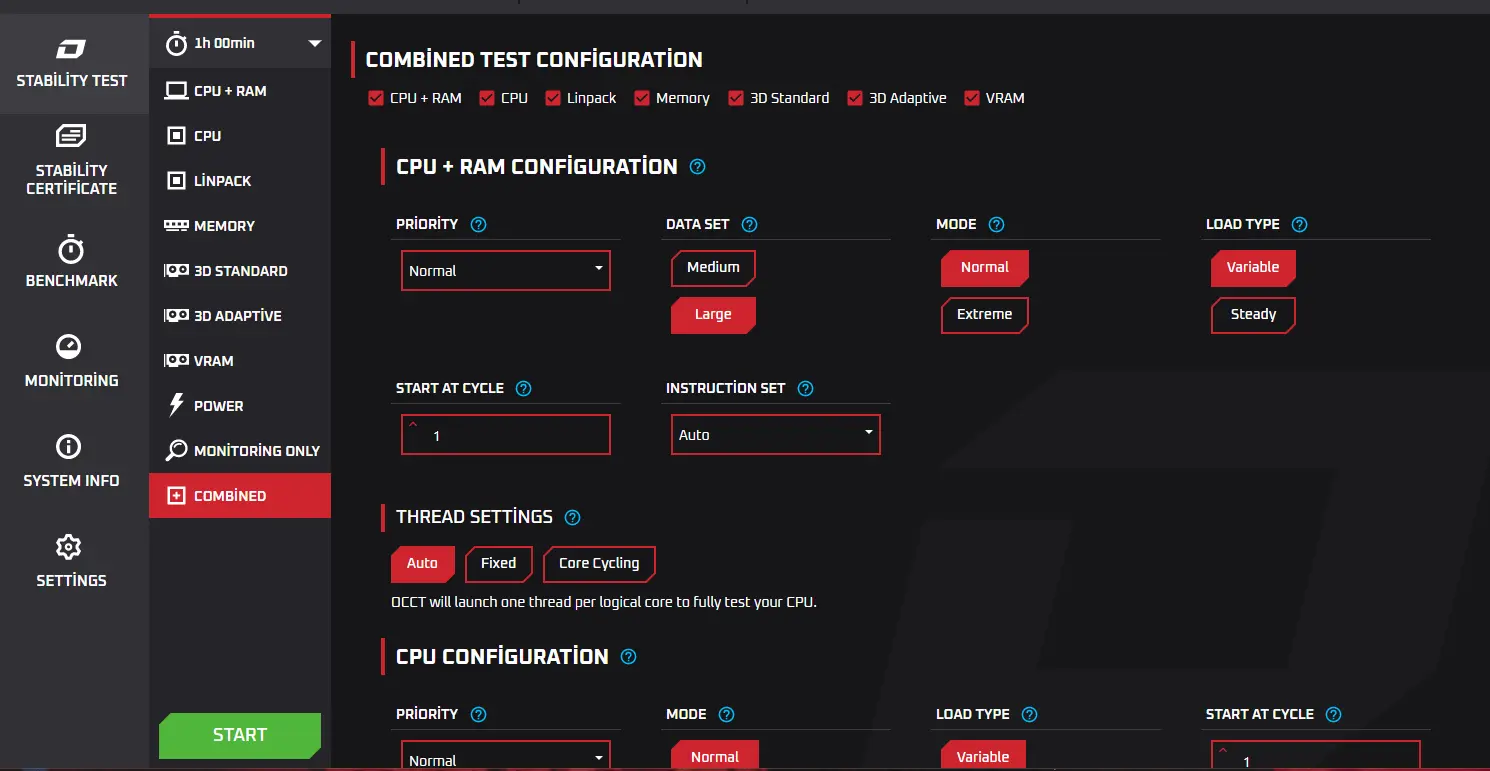1490x771 pixels.
Task: Set thread settings to Fixed
Action: click(498, 564)
